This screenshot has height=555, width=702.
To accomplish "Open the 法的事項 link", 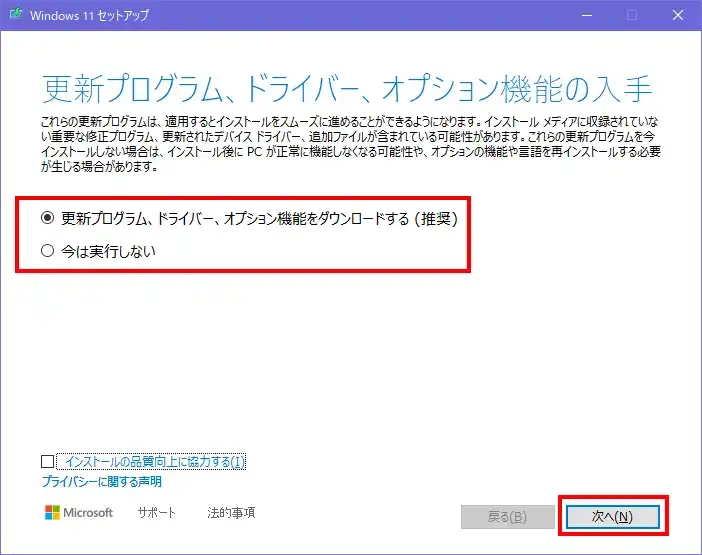I will [231, 513].
